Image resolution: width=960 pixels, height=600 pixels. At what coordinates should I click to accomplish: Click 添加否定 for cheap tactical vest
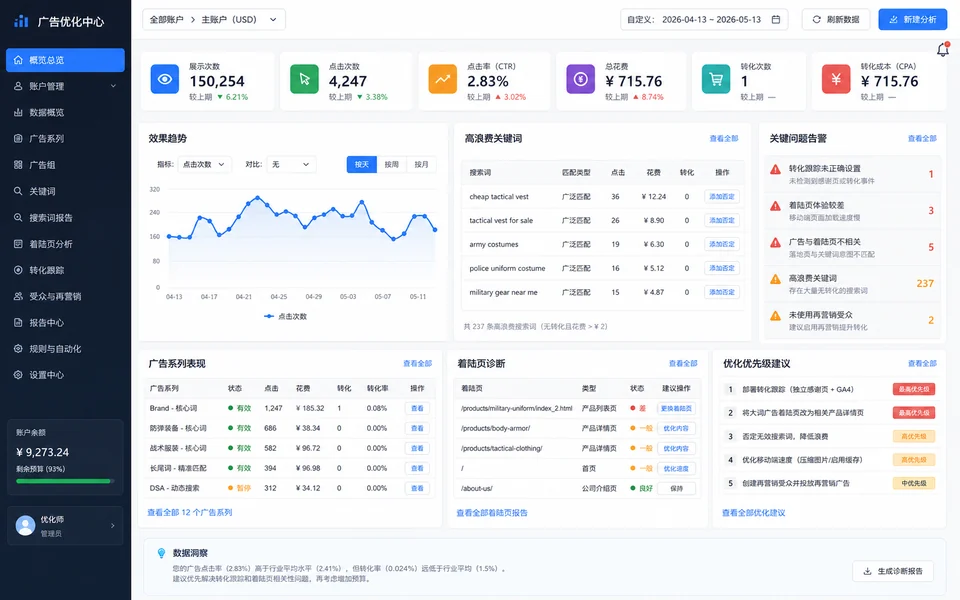pyautogui.click(x=722, y=197)
